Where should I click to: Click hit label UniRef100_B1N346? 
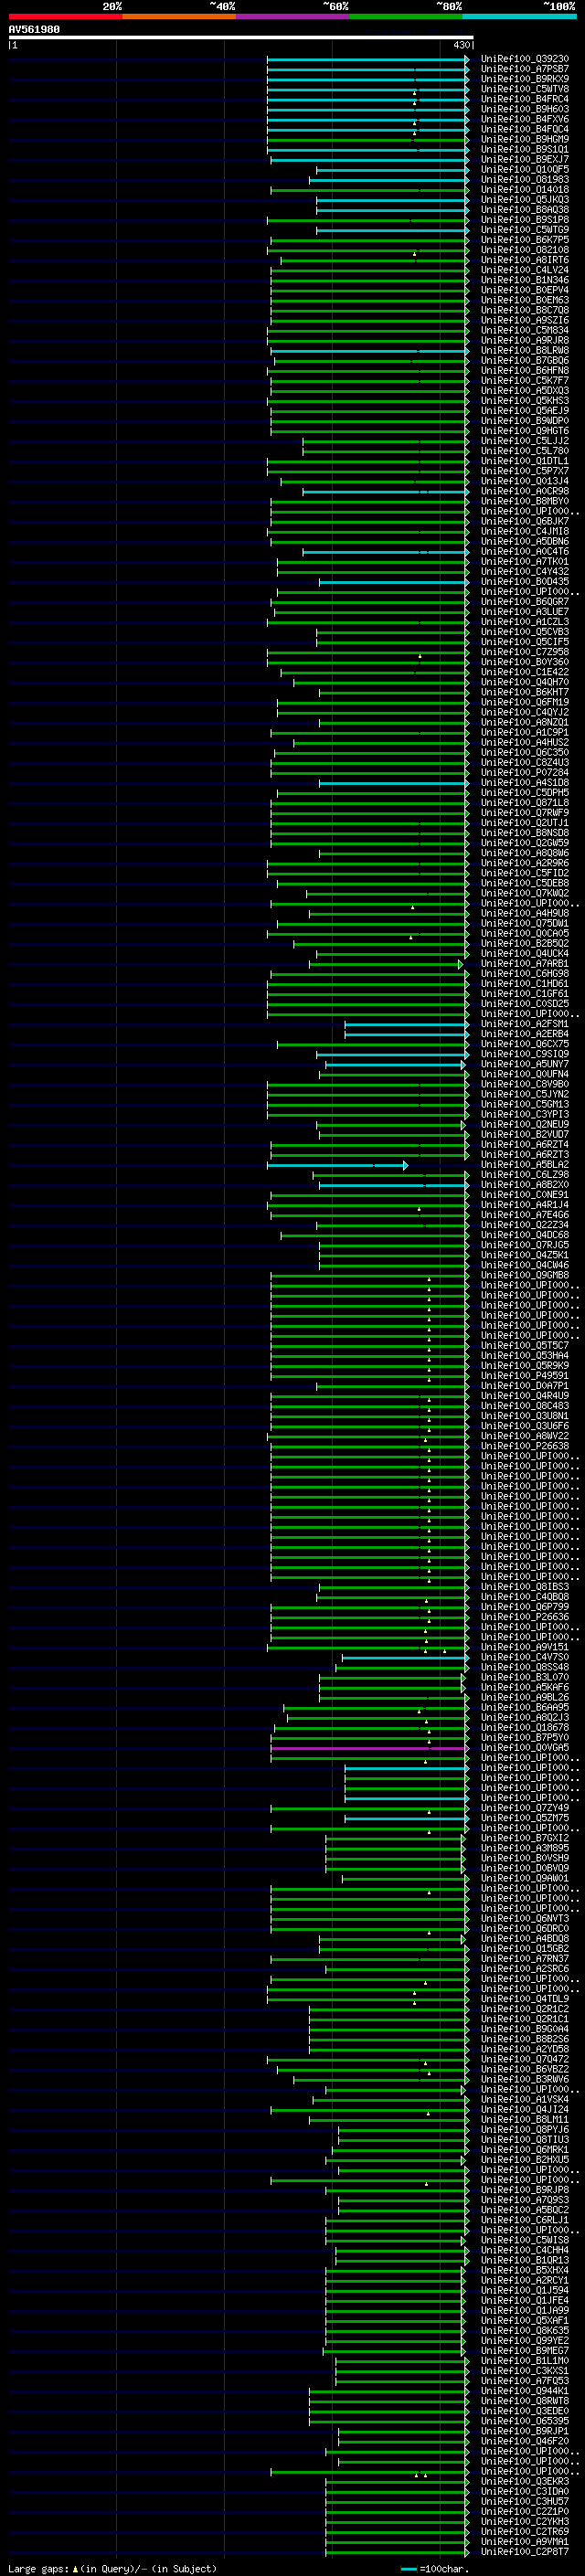pos(524,281)
